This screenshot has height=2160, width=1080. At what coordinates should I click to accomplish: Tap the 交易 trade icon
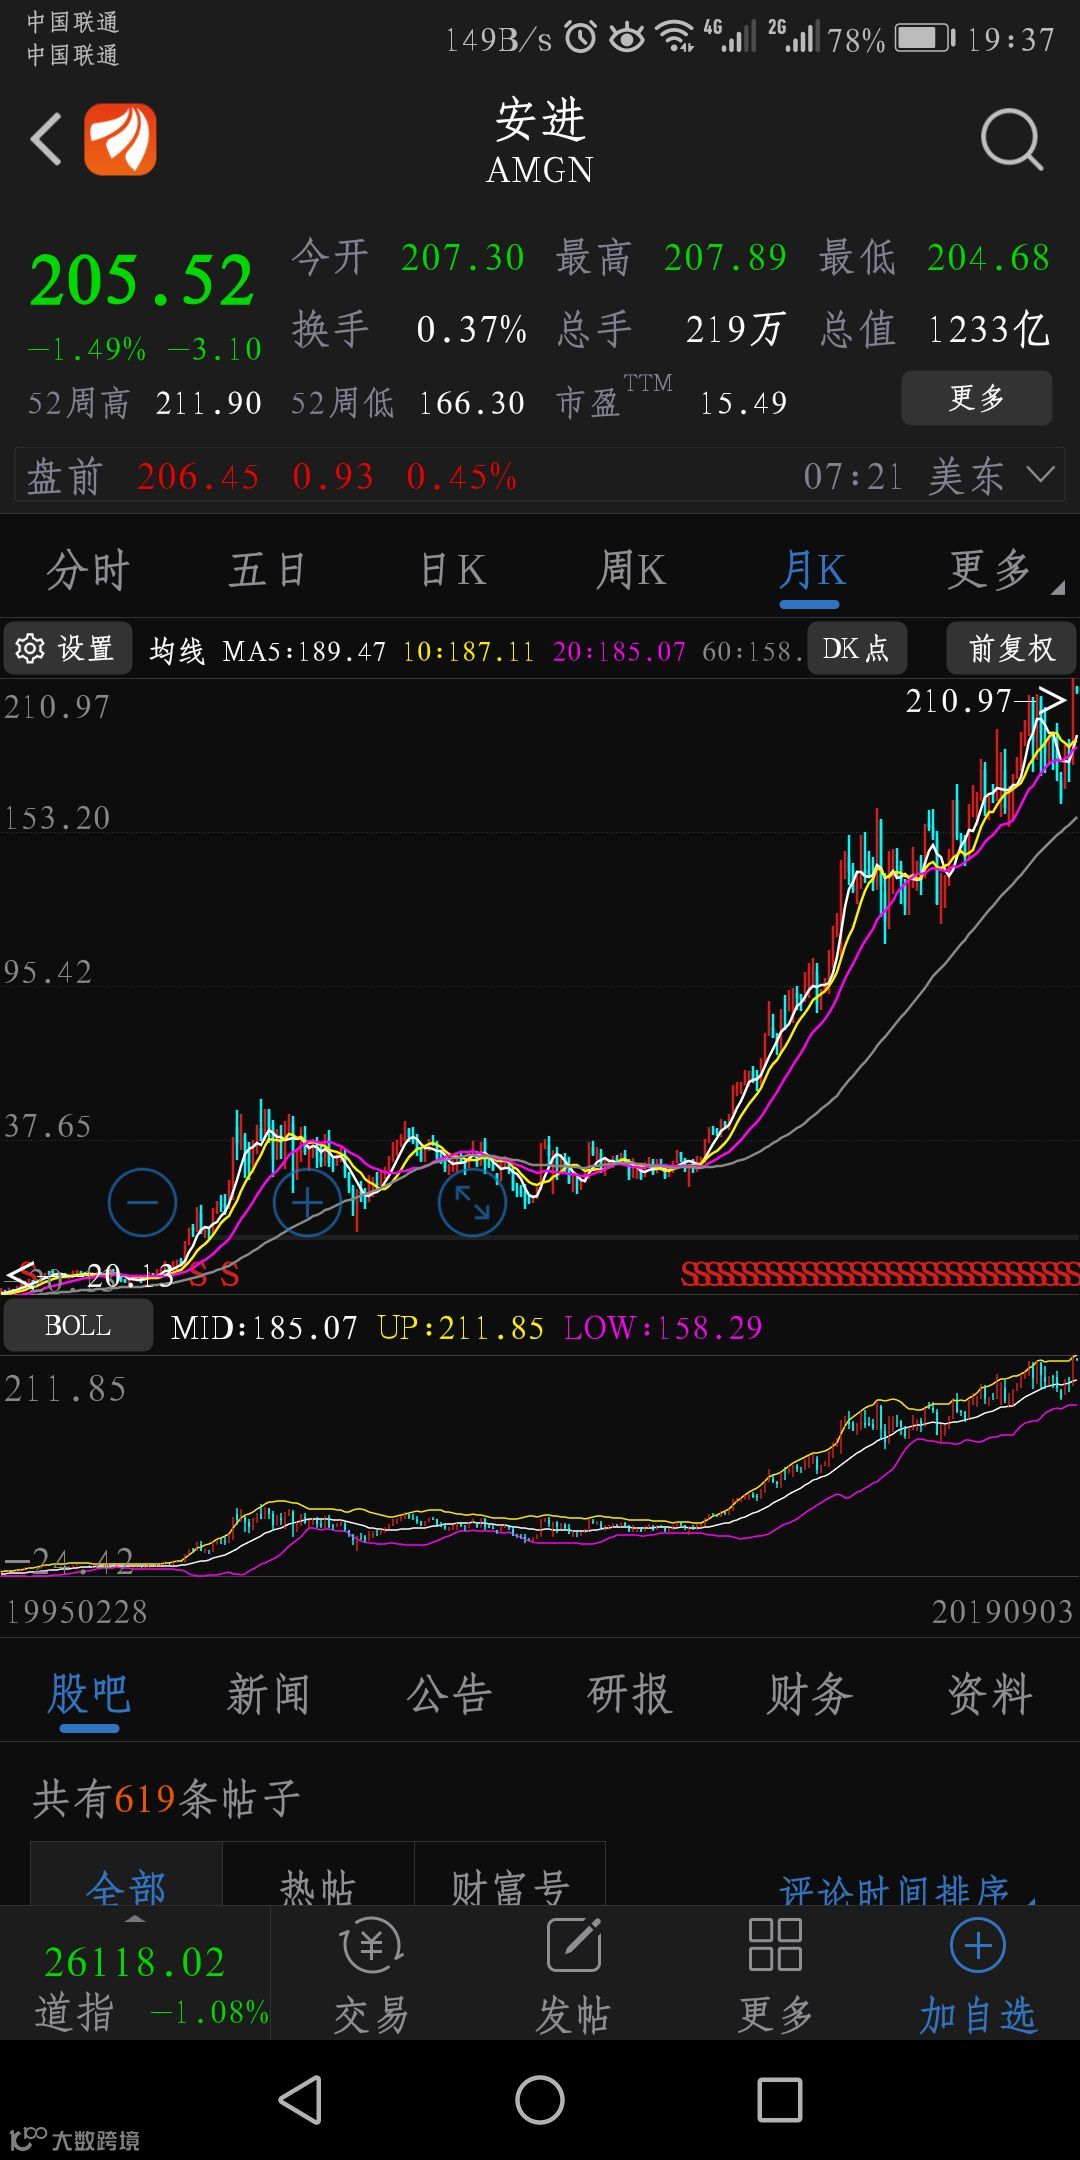coord(372,1975)
